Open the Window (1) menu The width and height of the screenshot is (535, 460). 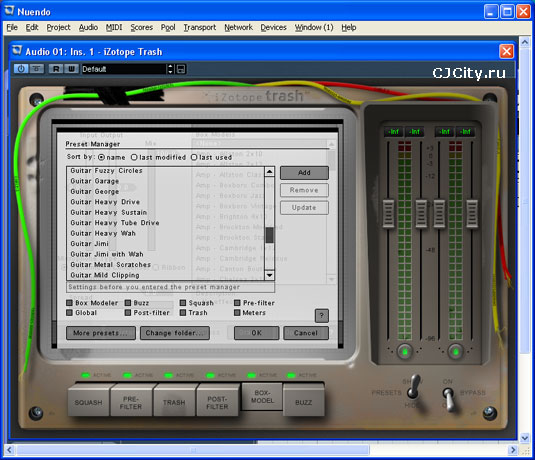click(314, 27)
